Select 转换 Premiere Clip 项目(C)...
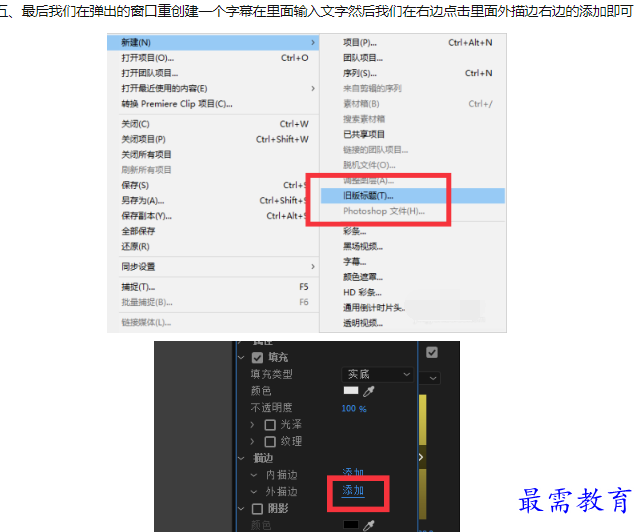Image resolution: width=640 pixels, height=532 pixels. 213,104
